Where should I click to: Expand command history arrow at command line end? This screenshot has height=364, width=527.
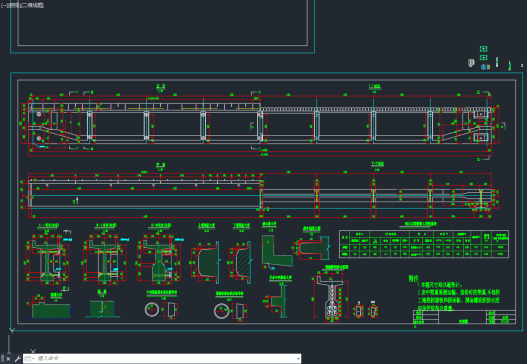pyautogui.click(x=298, y=359)
